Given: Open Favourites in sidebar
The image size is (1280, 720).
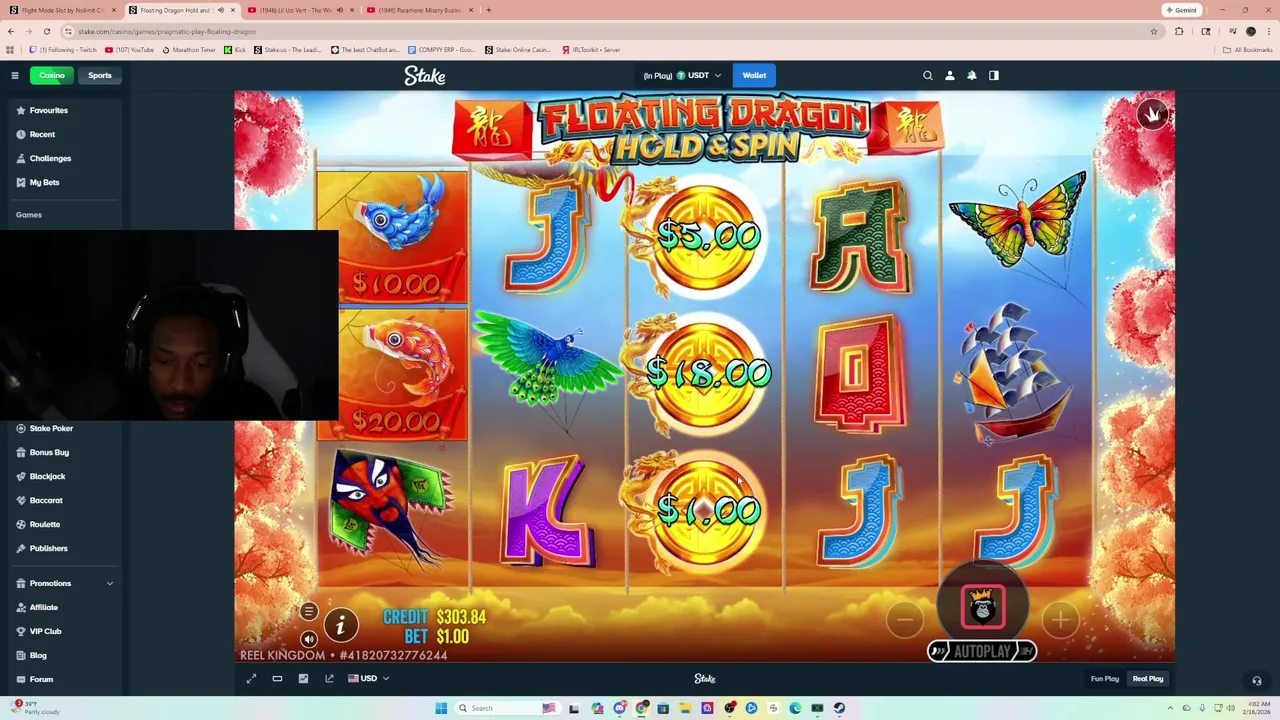Looking at the screenshot, I should pos(48,110).
